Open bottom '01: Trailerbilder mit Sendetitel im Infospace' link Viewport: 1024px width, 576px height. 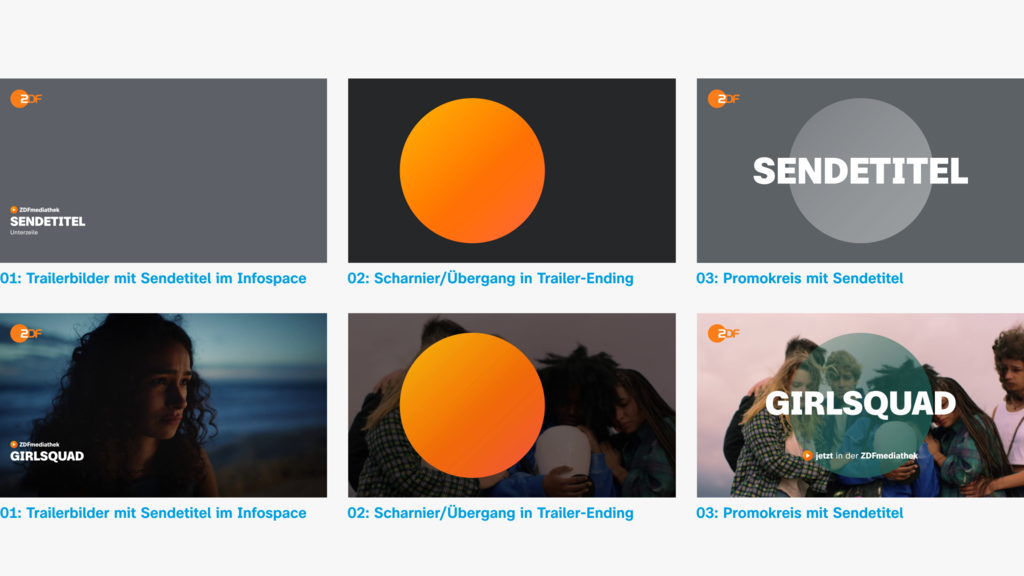pos(153,513)
